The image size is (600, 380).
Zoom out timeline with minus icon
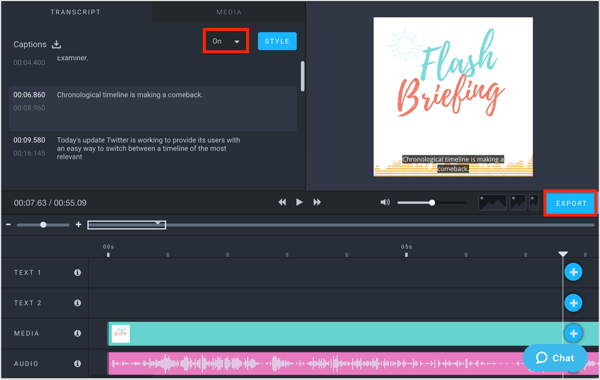(x=8, y=225)
